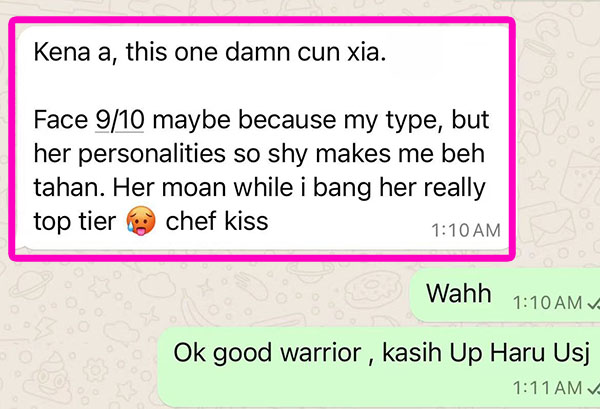This screenshot has height=409, width=600.
Task: Click the poop emoji doodle on wallpaper
Action: [47, 378]
